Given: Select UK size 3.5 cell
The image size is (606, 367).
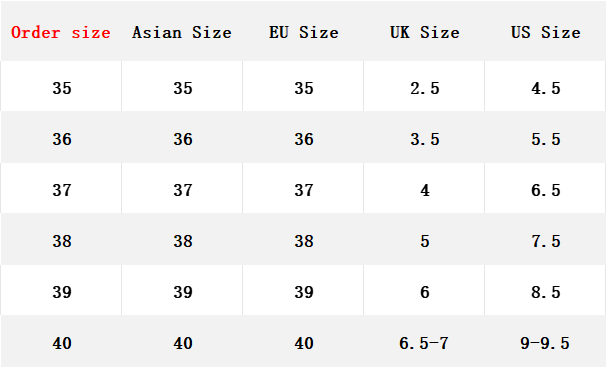Looking at the screenshot, I should point(425,139).
